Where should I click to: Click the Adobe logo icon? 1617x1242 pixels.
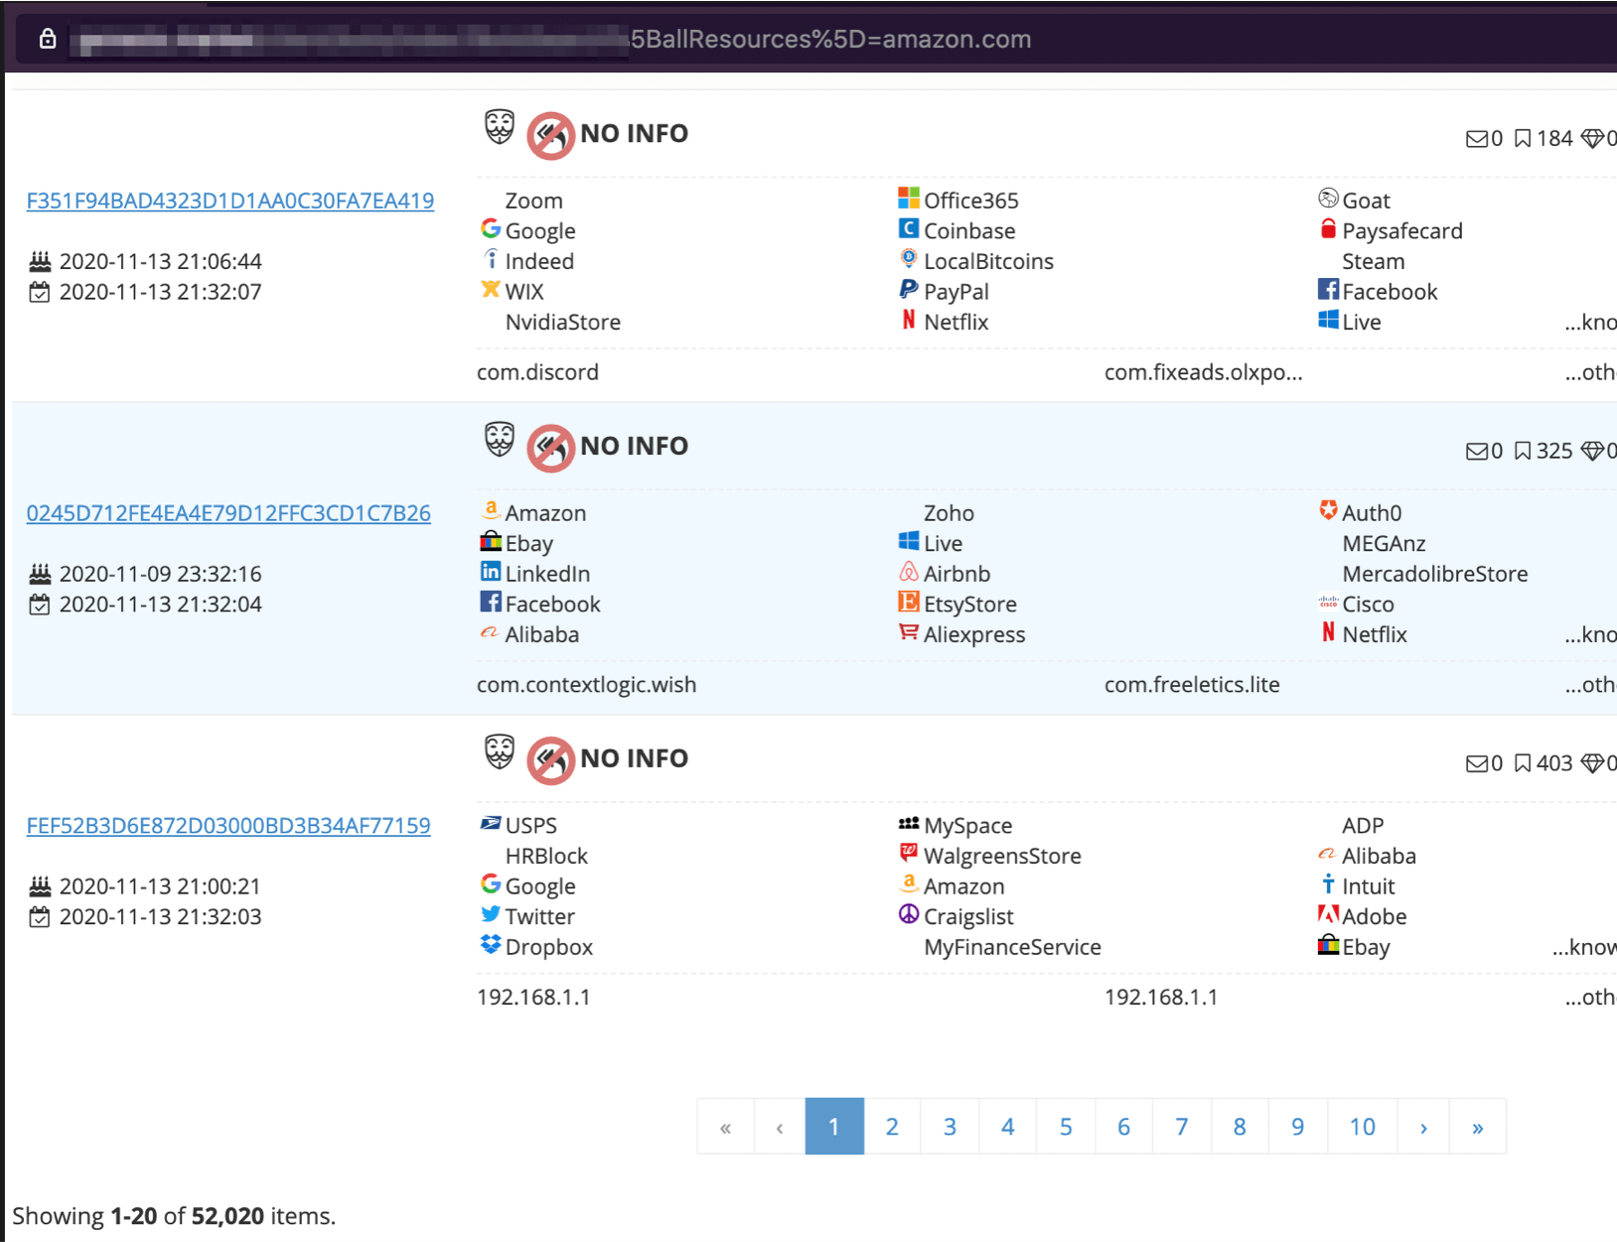pyautogui.click(x=1327, y=915)
